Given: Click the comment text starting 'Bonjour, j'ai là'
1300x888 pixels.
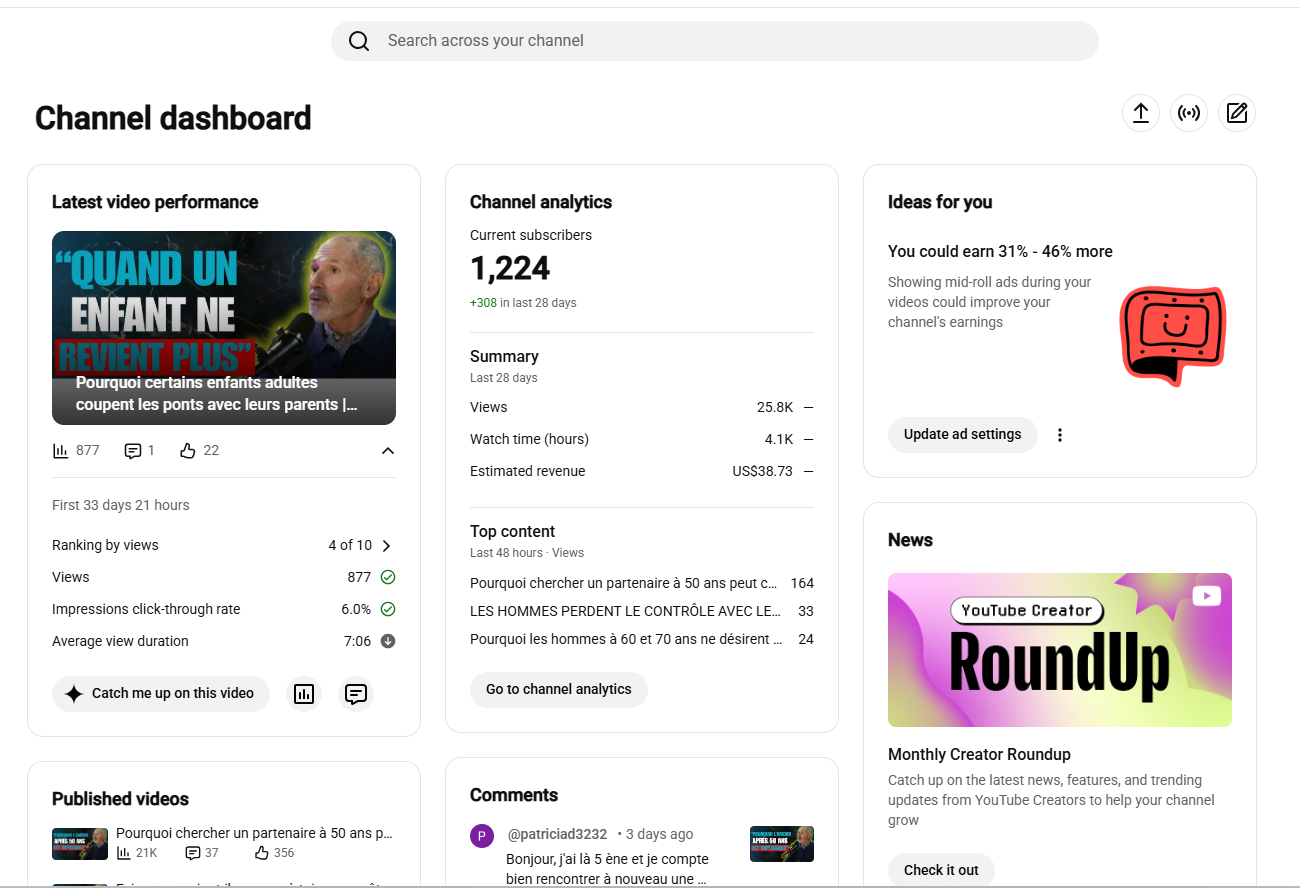Looking at the screenshot, I should point(608,869).
